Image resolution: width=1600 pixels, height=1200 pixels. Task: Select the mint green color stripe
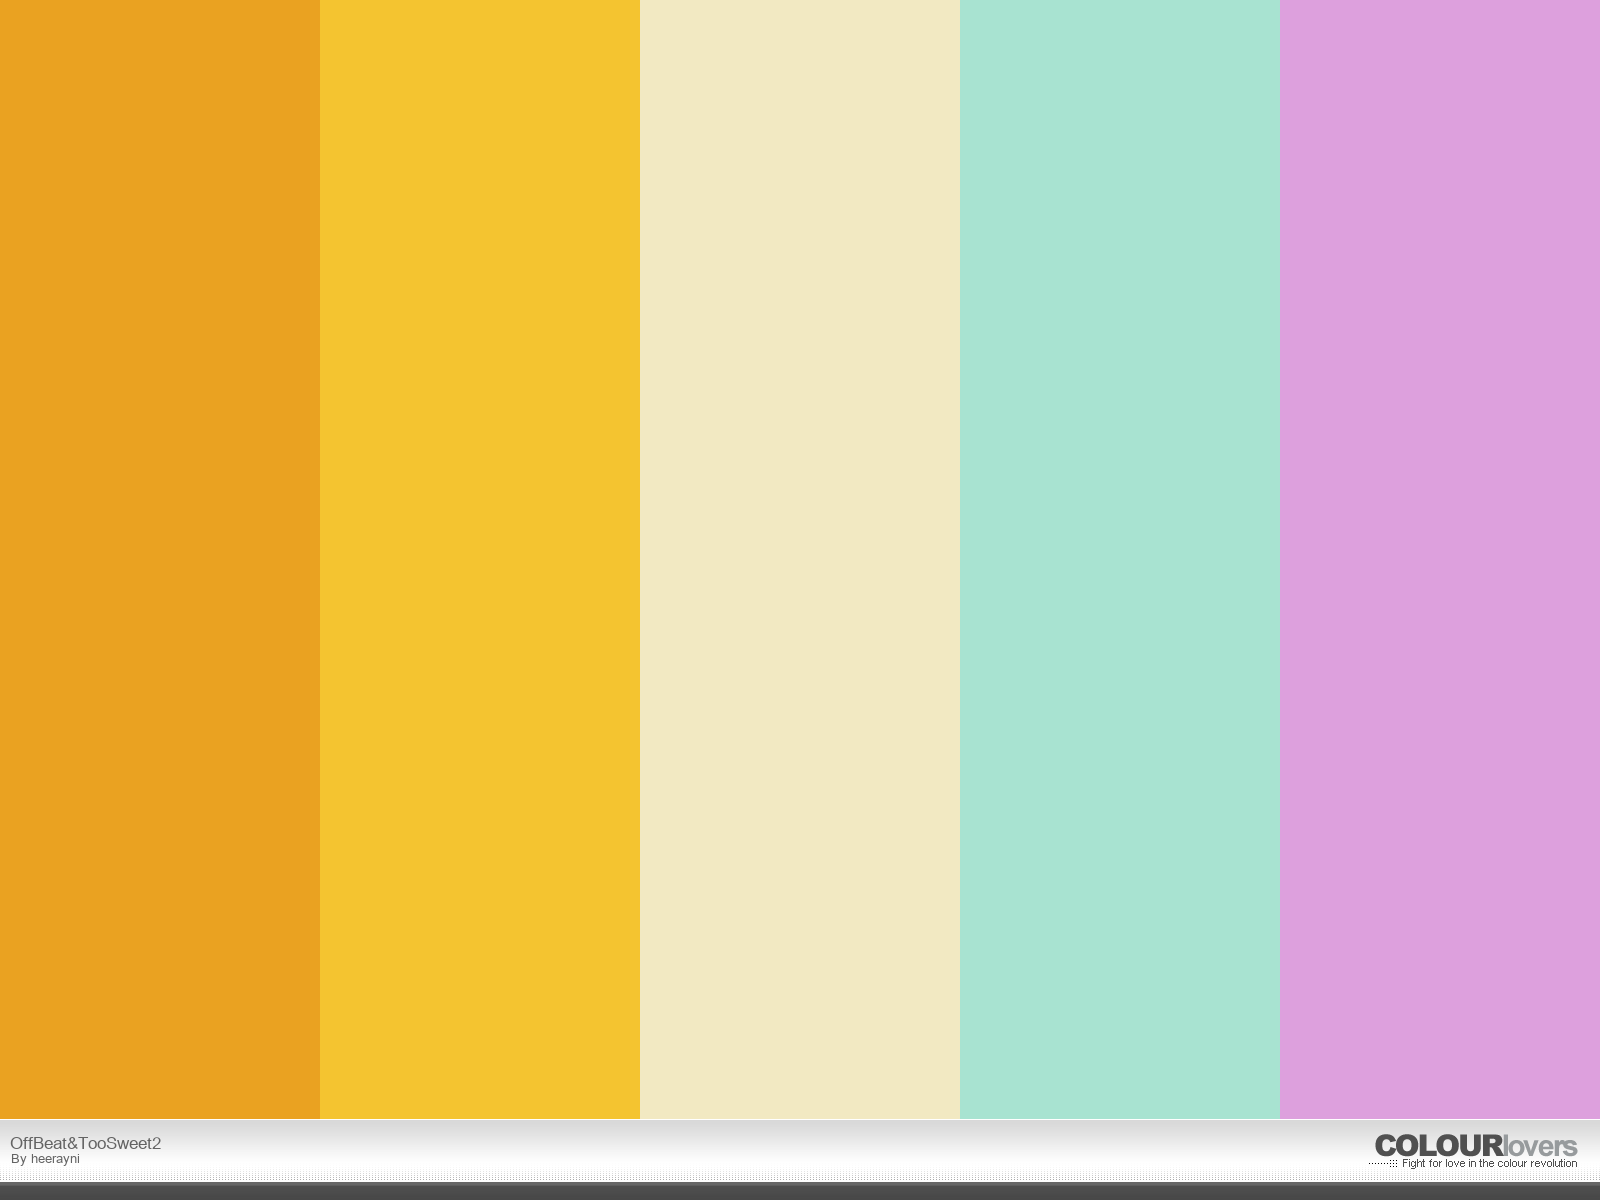pos(1120,559)
